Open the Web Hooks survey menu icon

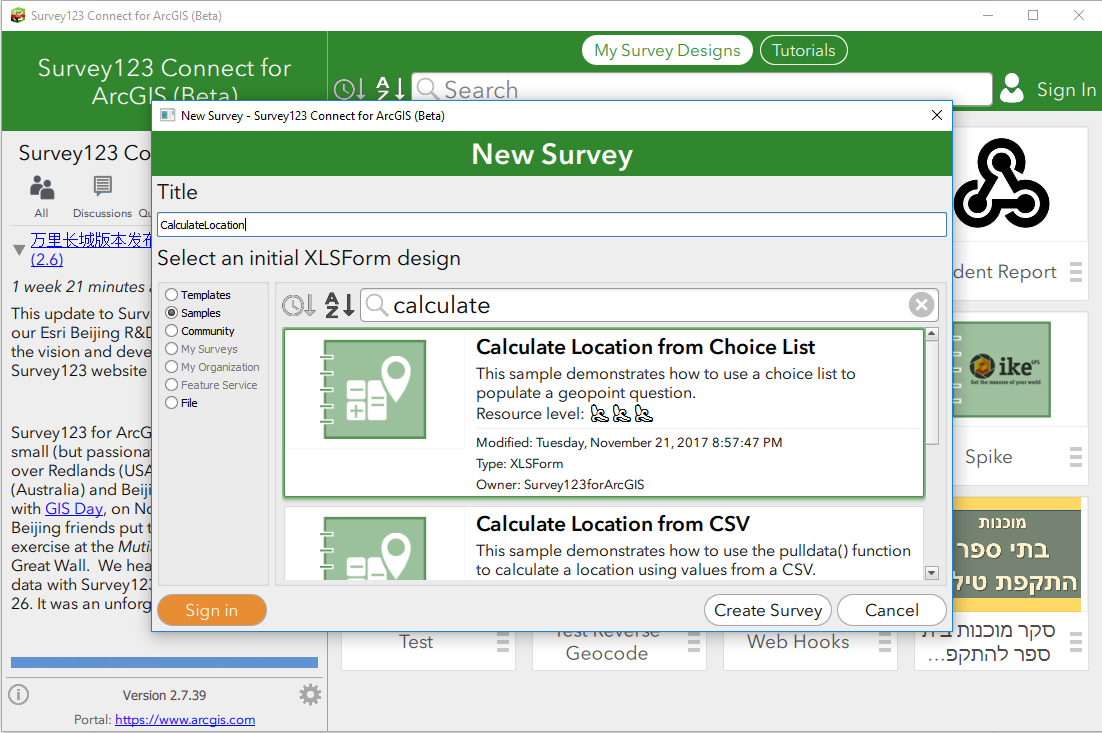coord(885,641)
